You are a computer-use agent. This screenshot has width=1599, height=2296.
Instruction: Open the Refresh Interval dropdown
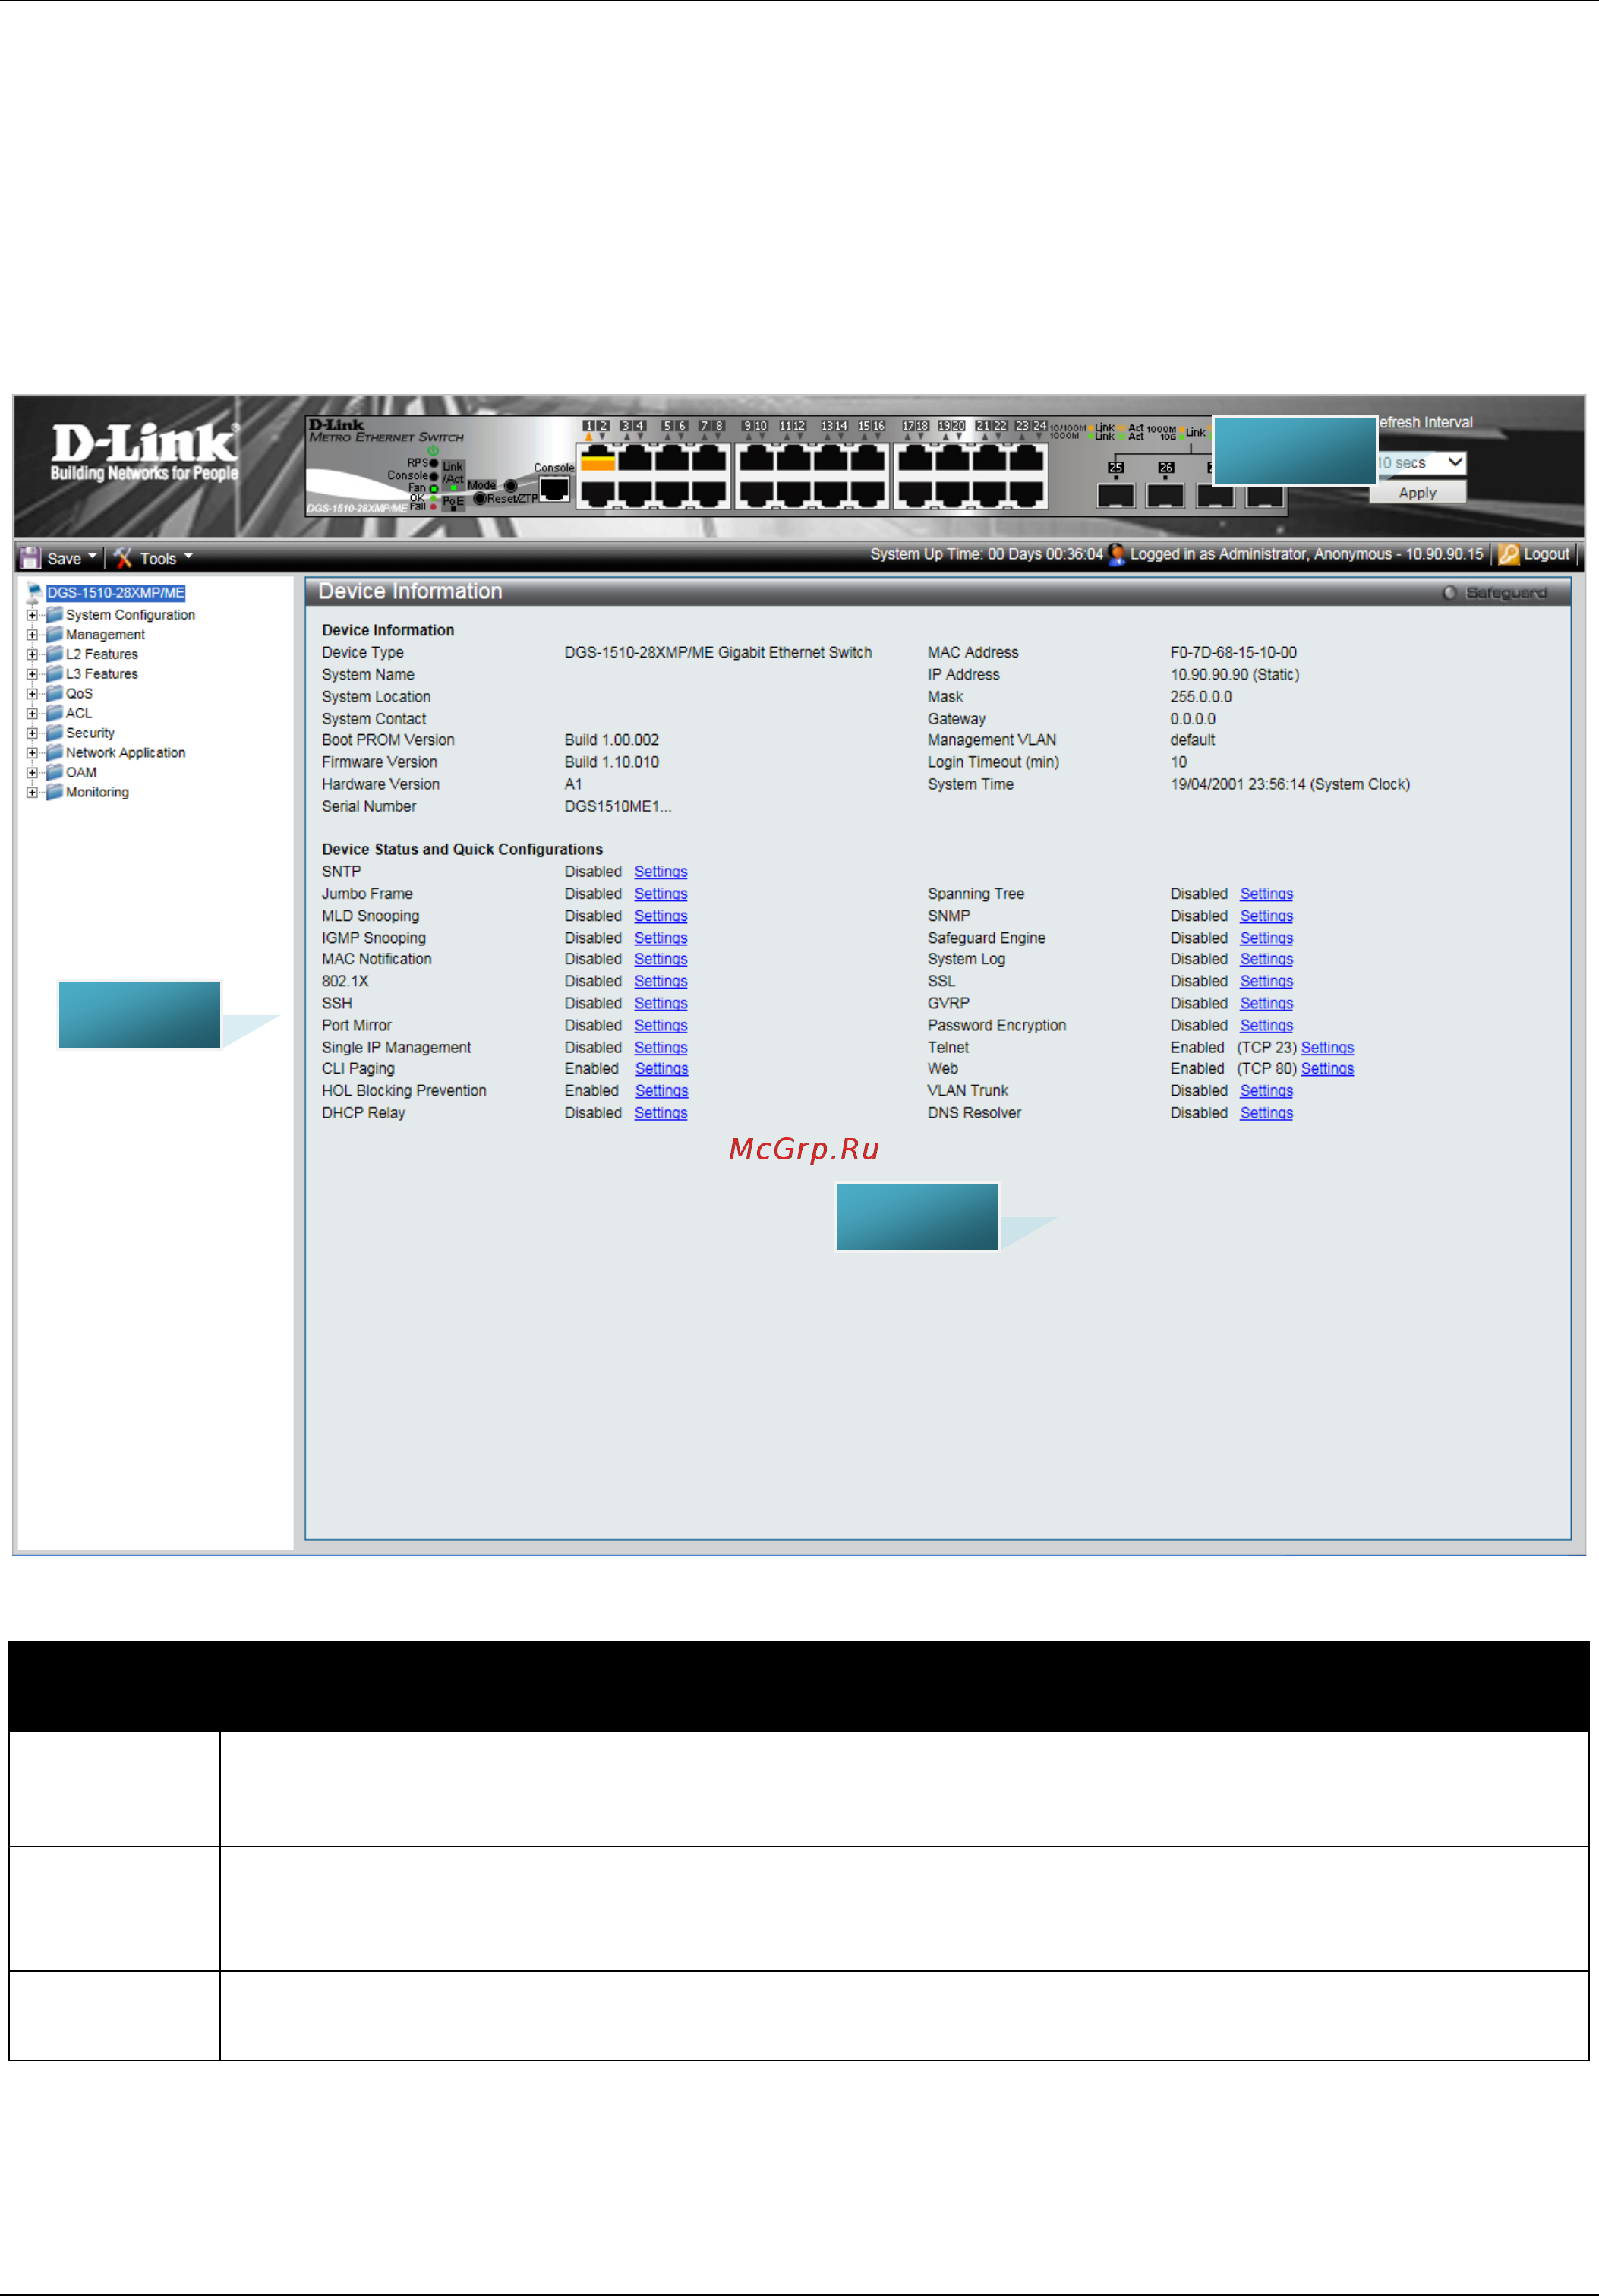[1420, 463]
